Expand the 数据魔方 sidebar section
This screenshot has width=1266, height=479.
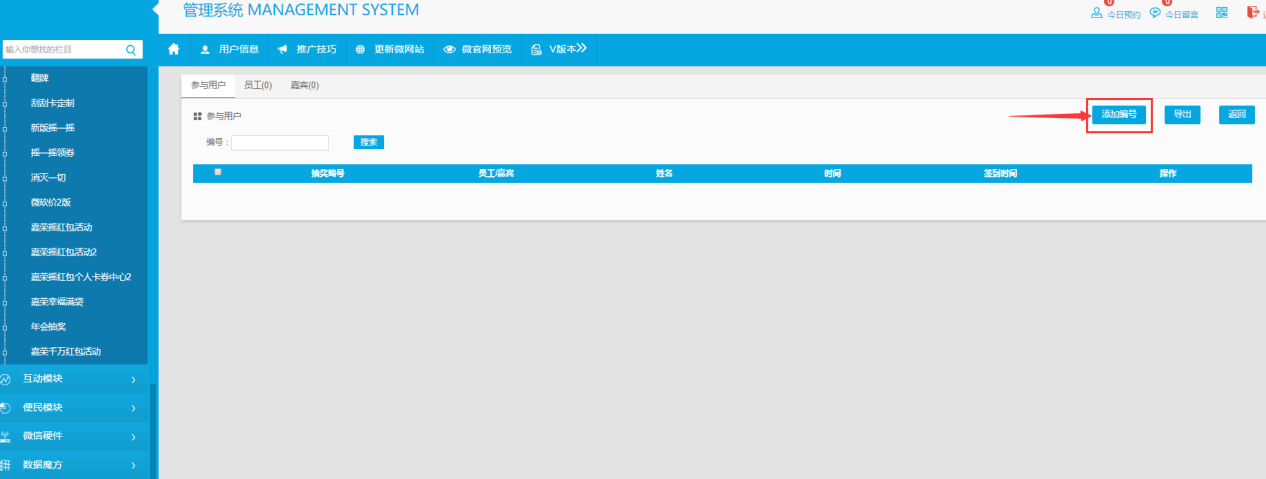point(70,465)
